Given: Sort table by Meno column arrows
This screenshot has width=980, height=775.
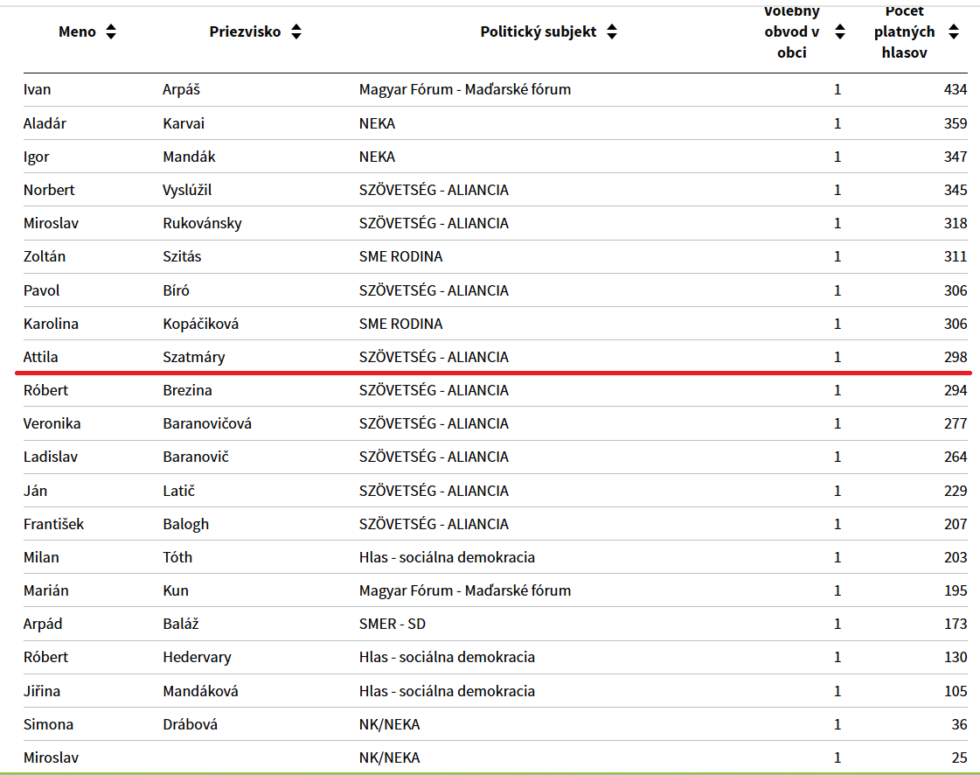Looking at the screenshot, I should (x=111, y=32).
